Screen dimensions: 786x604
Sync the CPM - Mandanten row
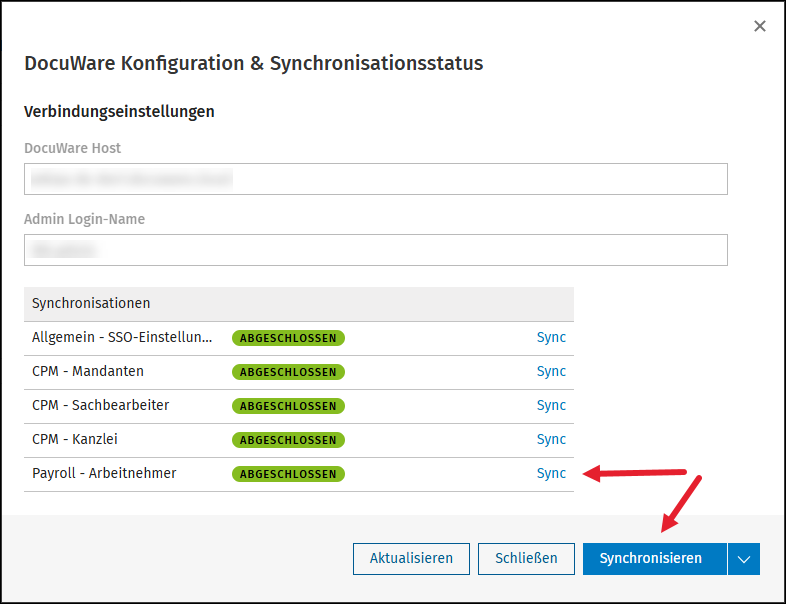[x=551, y=371]
